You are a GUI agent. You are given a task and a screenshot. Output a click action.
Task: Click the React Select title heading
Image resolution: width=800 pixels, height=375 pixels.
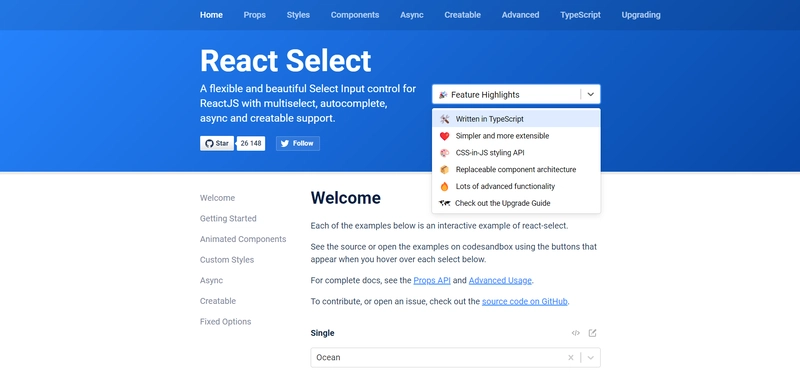coord(285,61)
